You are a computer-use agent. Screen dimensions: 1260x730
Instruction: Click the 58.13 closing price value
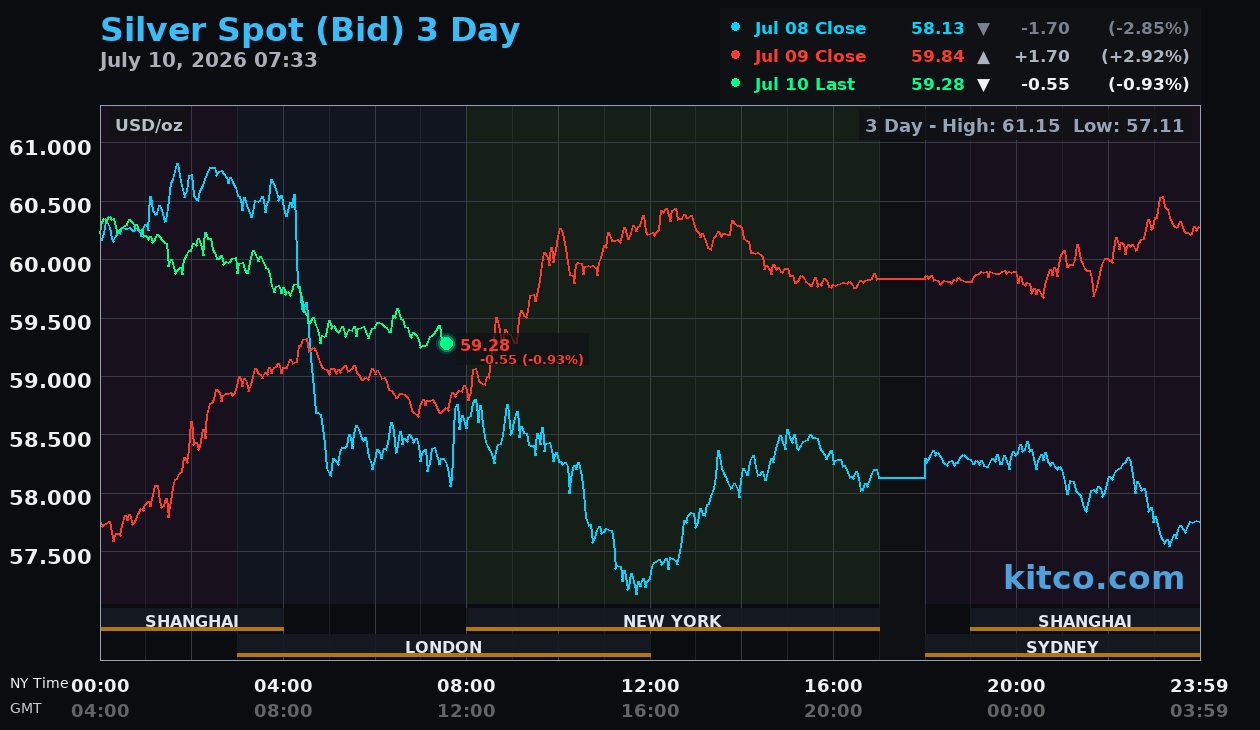938,28
